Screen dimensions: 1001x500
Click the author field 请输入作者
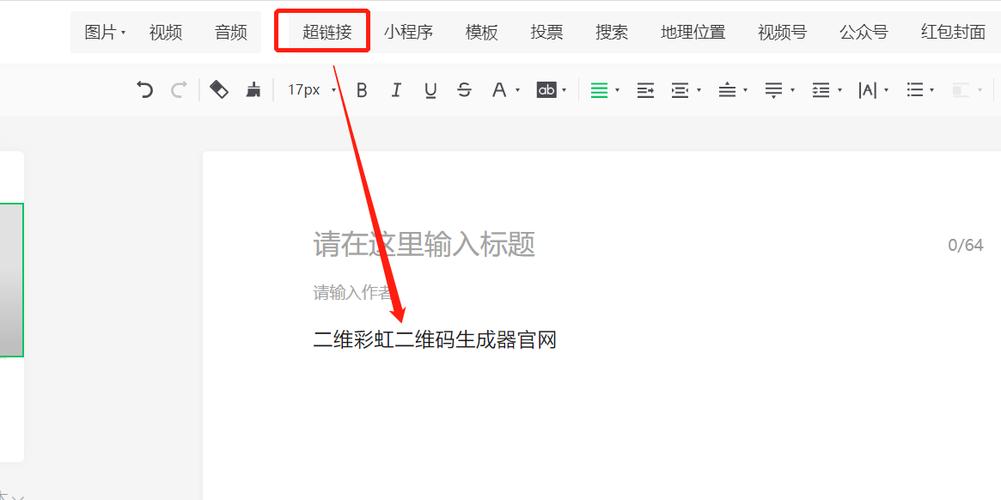point(352,293)
